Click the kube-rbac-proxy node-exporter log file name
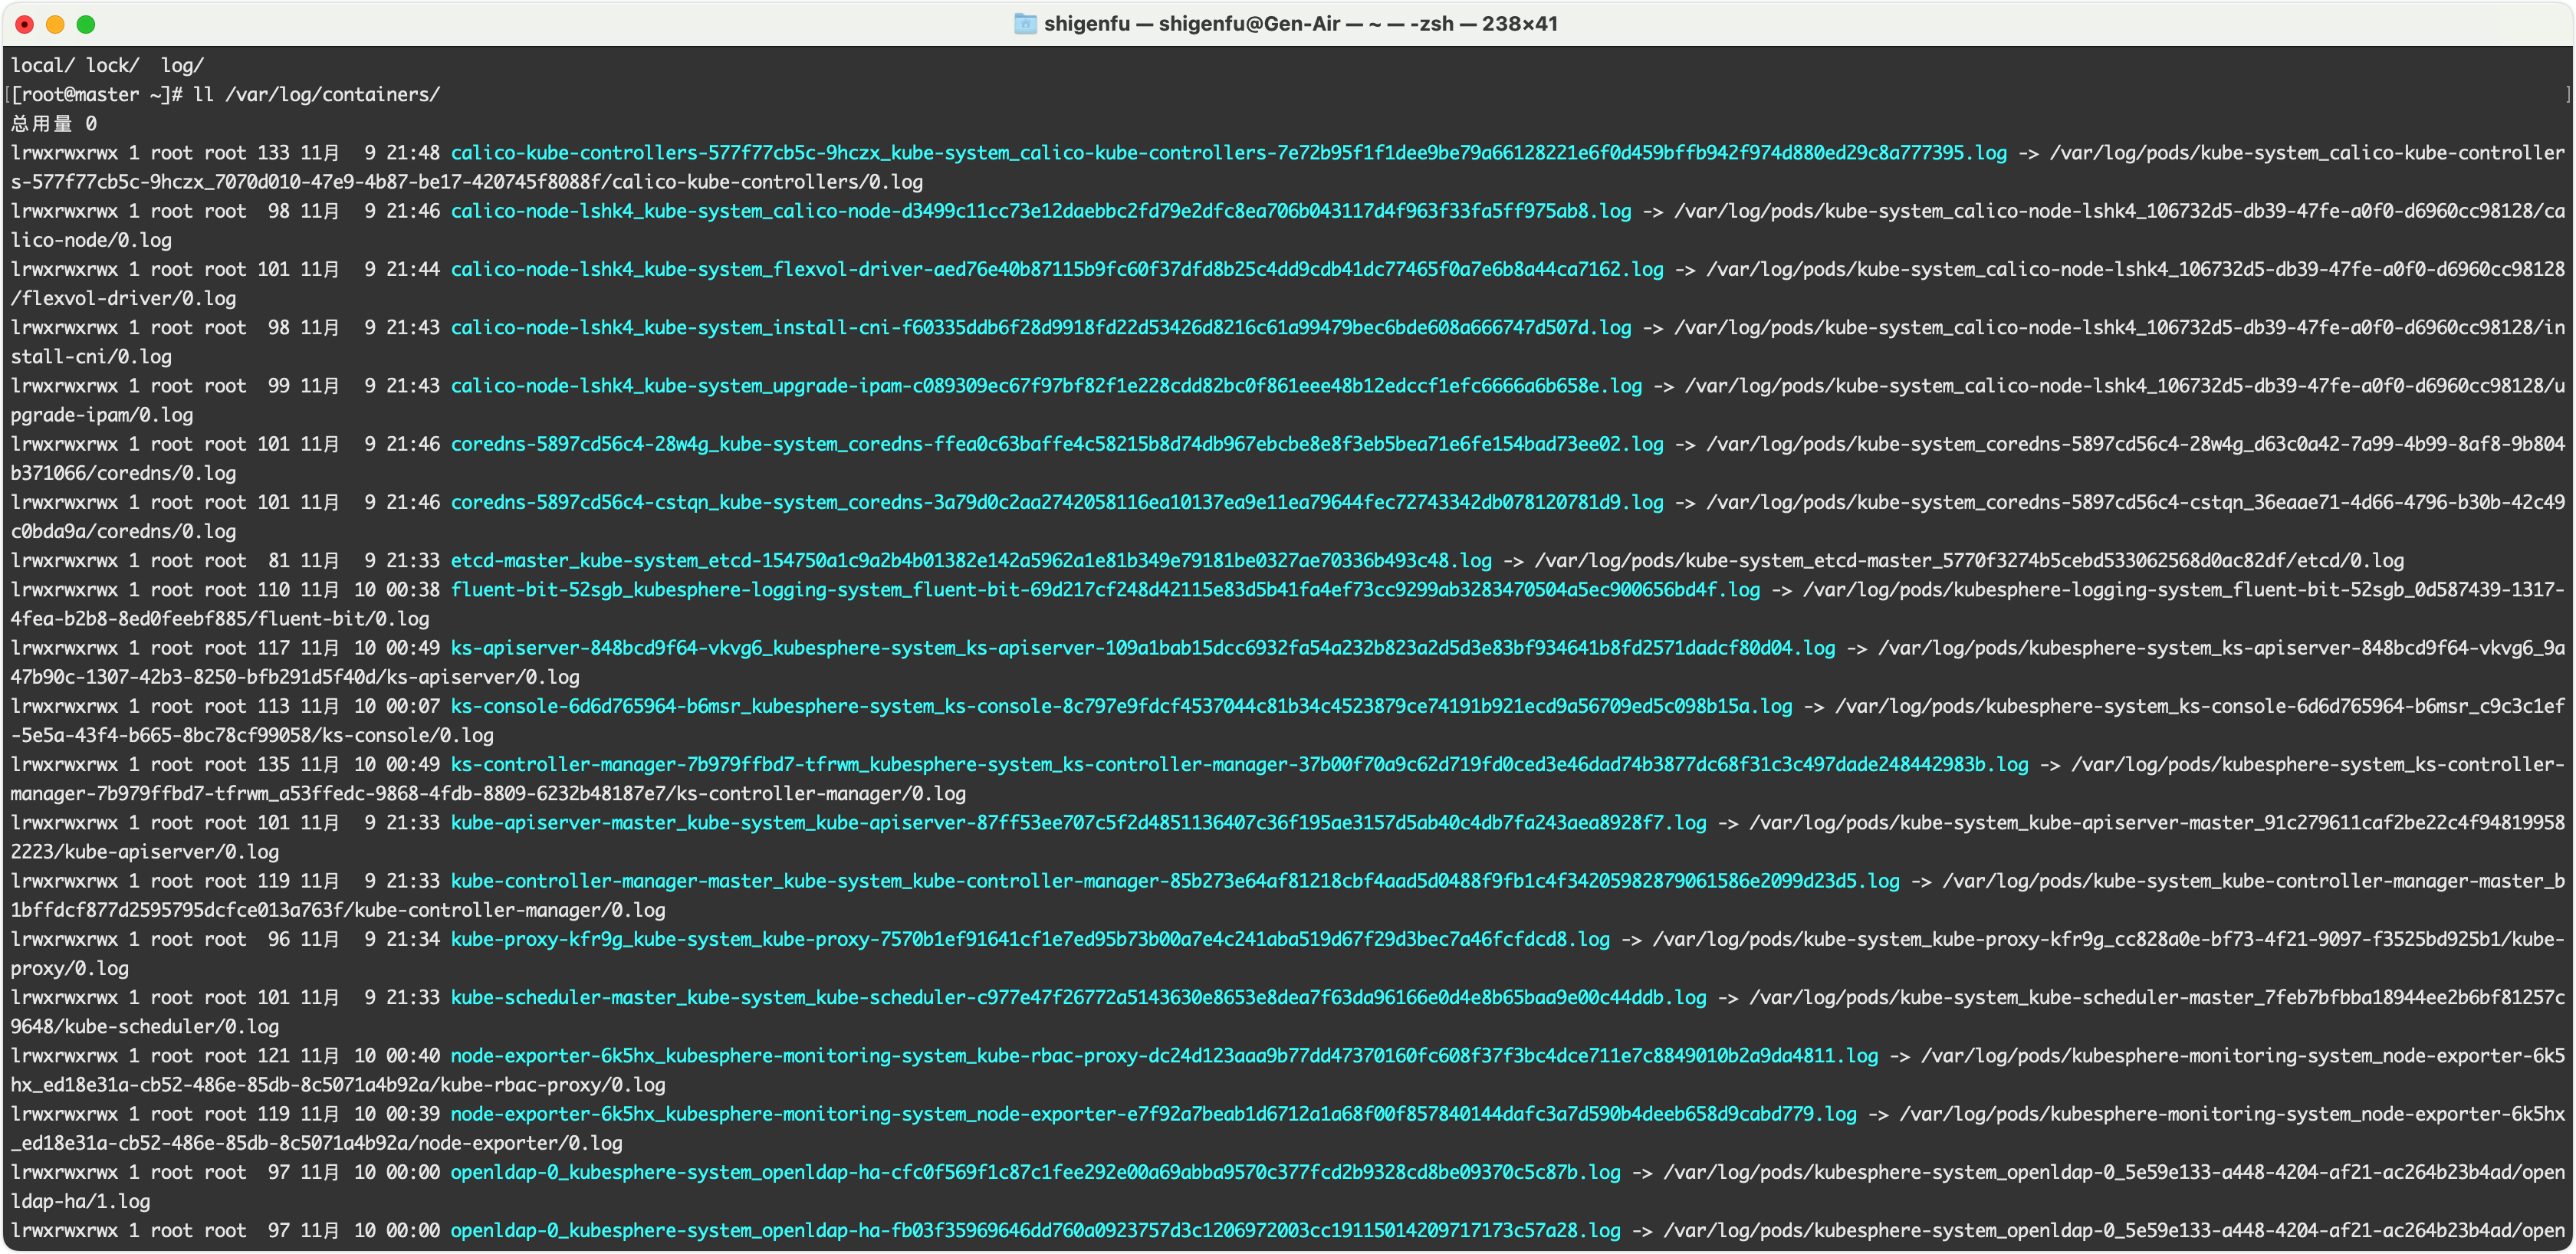Viewport: 2576px width, 1254px height. tap(1163, 1056)
